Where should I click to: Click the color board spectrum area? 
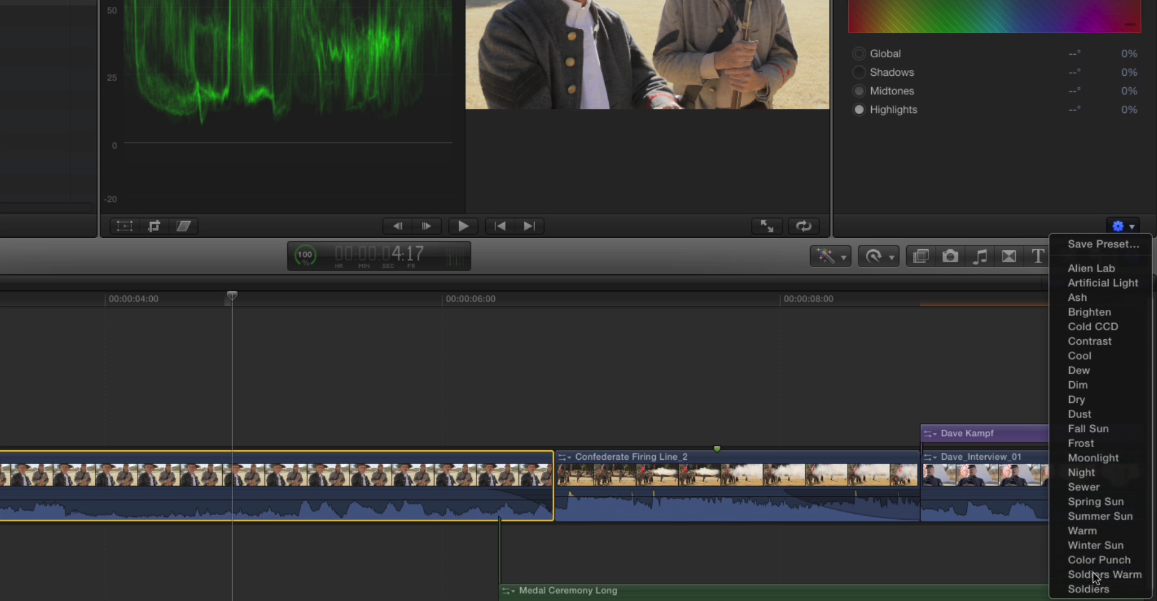(x=994, y=16)
